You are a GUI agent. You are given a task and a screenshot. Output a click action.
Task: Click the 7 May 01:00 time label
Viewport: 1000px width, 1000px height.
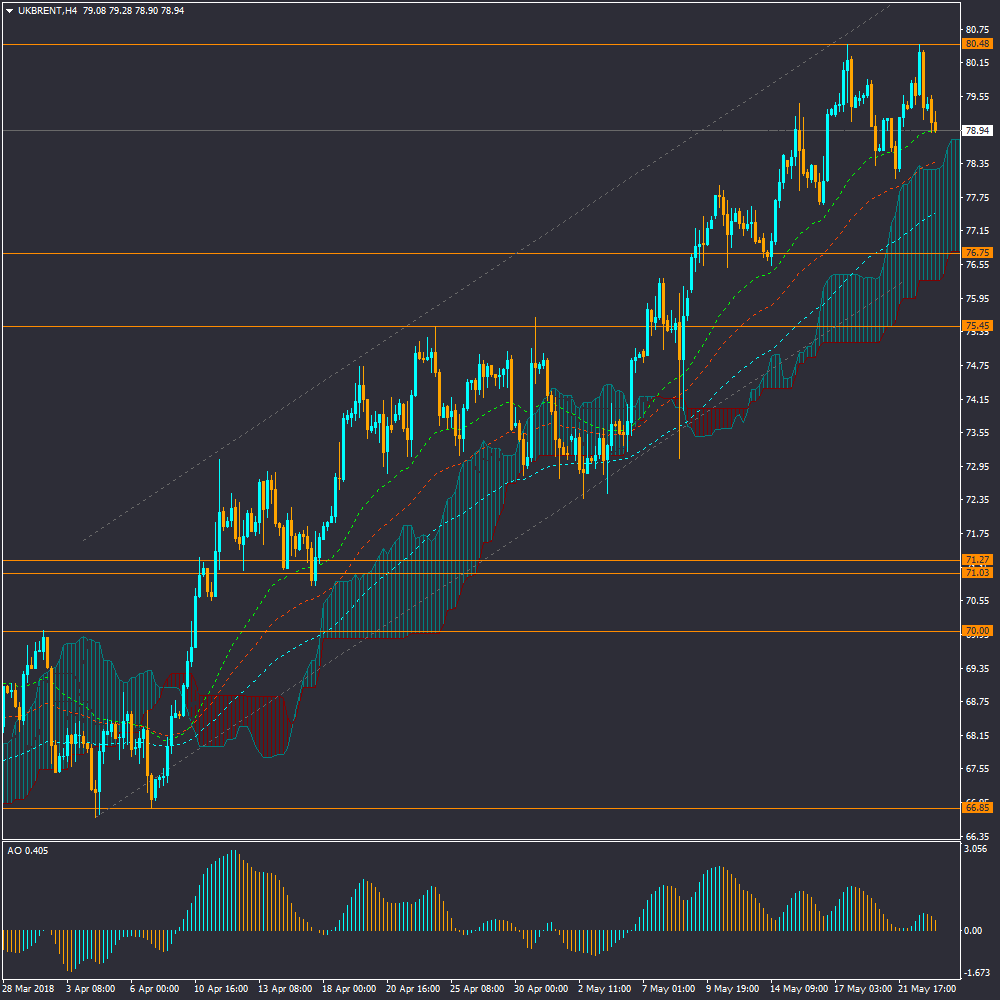tap(667, 988)
